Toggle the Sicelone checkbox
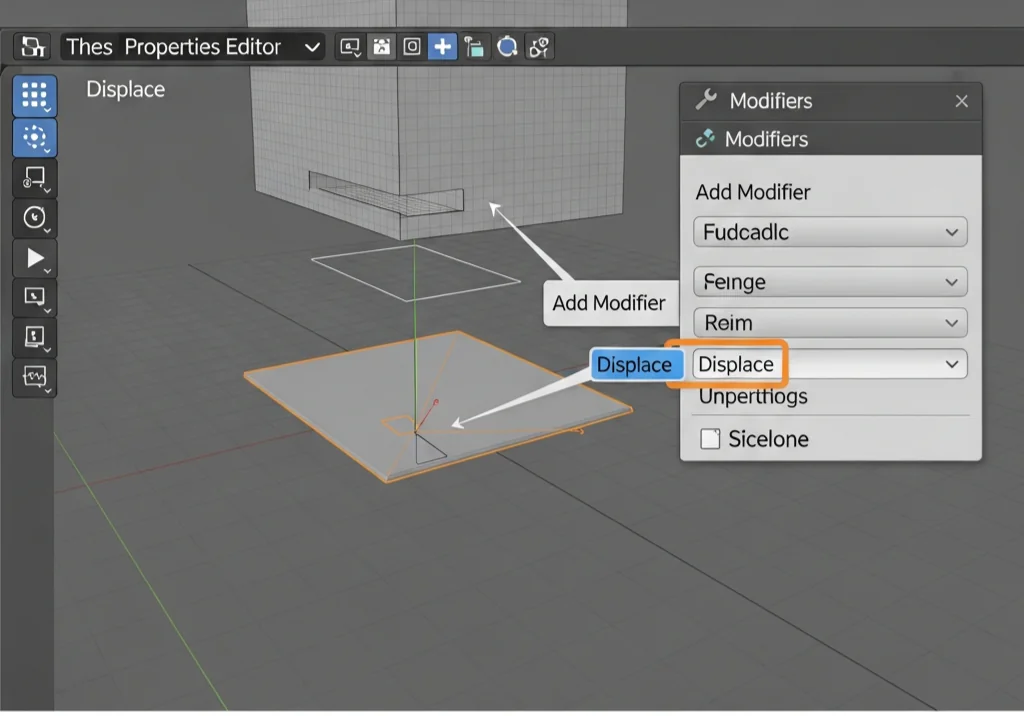Viewport: 1024px width, 716px height. tap(710, 439)
